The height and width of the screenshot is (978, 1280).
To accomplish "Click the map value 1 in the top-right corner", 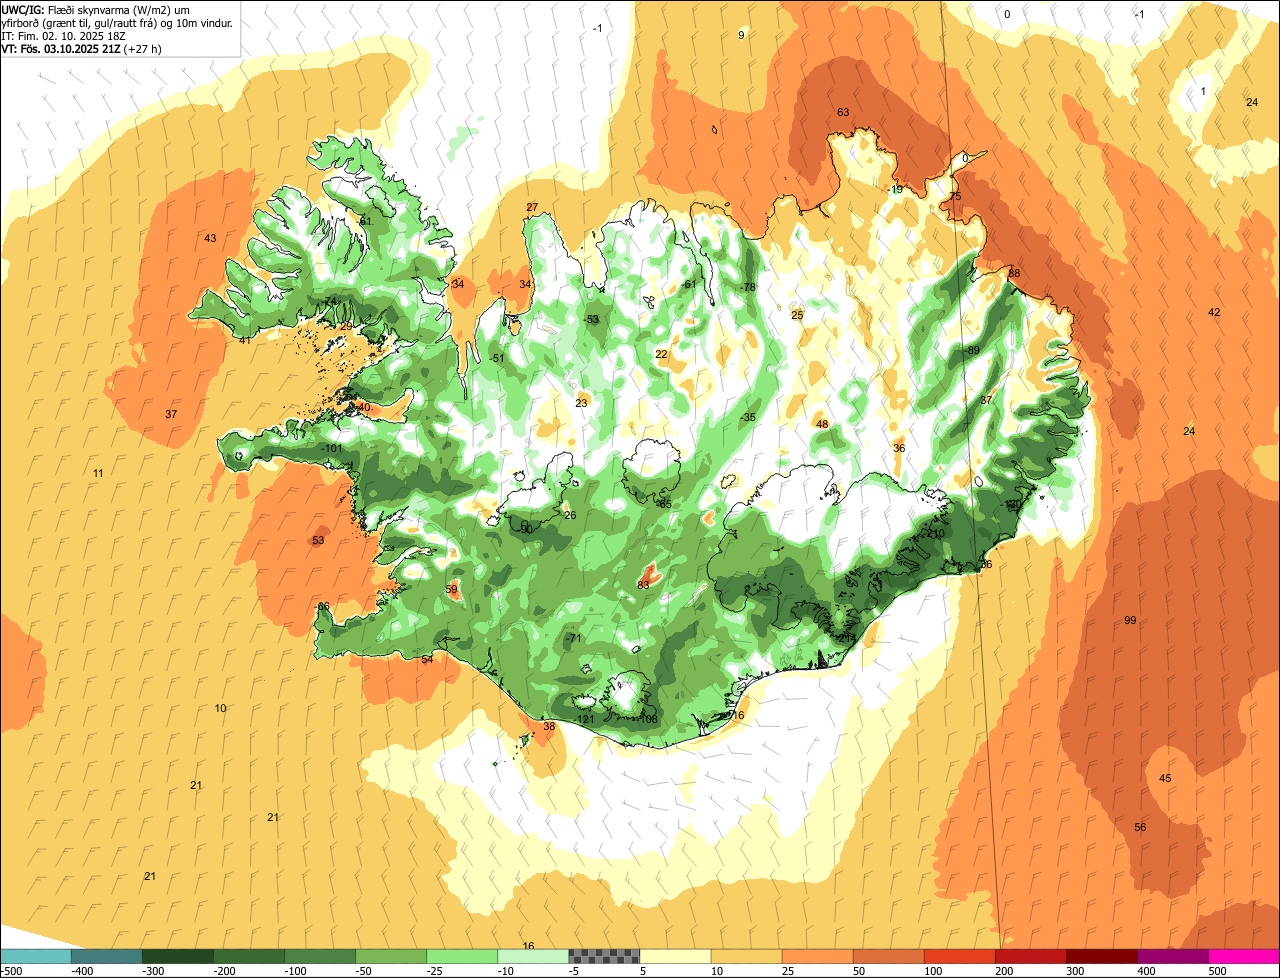I will tap(1203, 92).
